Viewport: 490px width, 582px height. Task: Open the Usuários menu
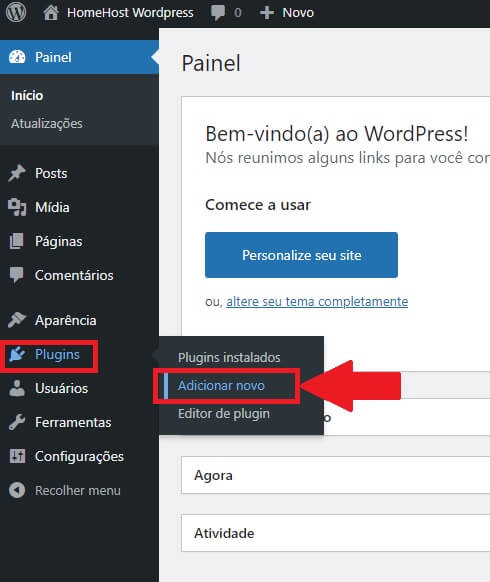pyautogui.click(x=79, y=388)
